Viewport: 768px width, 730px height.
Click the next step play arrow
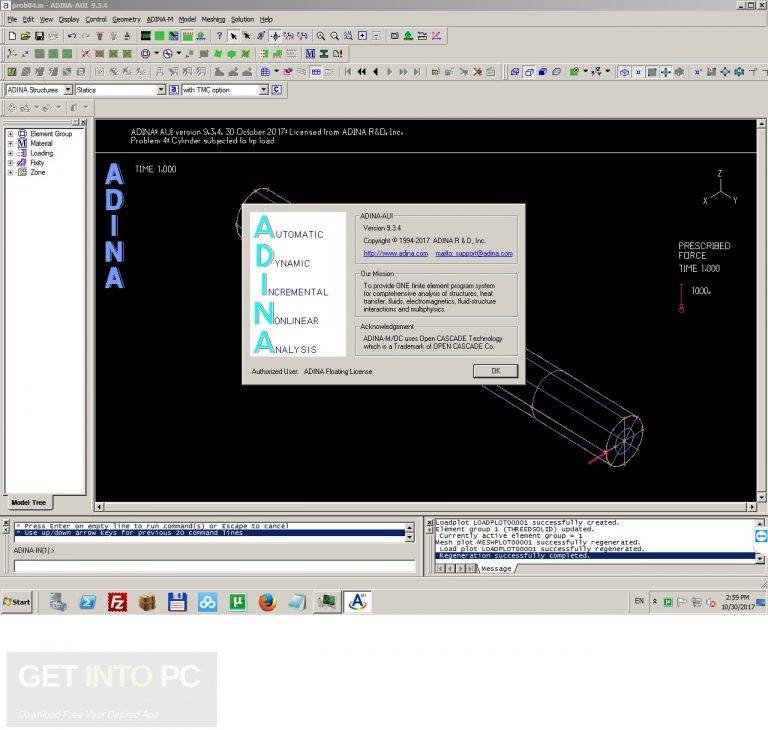tap(389, 72)
